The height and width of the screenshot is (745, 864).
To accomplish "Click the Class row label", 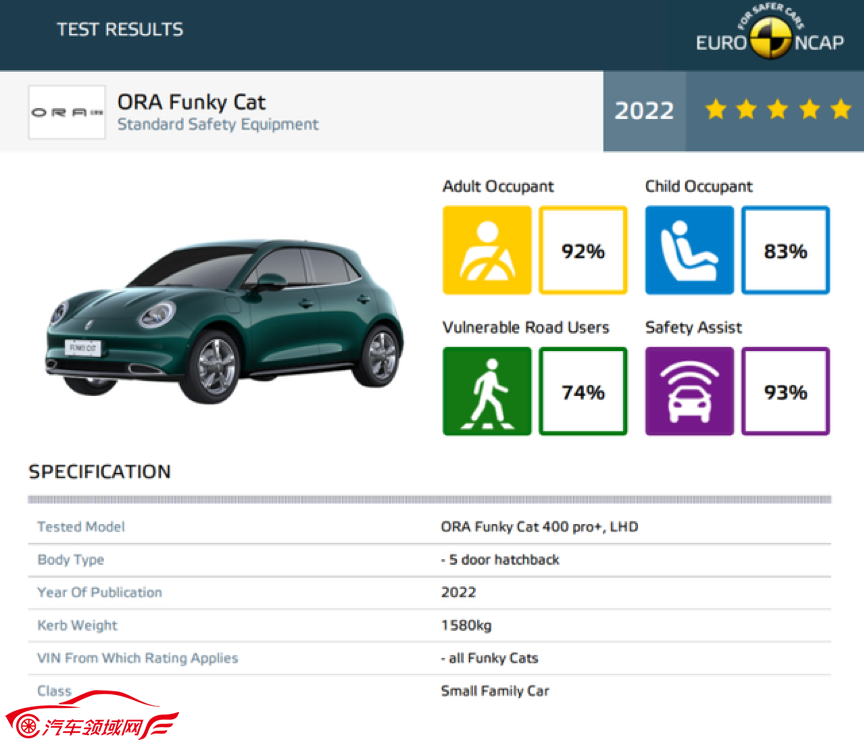I will pos(55,691).
